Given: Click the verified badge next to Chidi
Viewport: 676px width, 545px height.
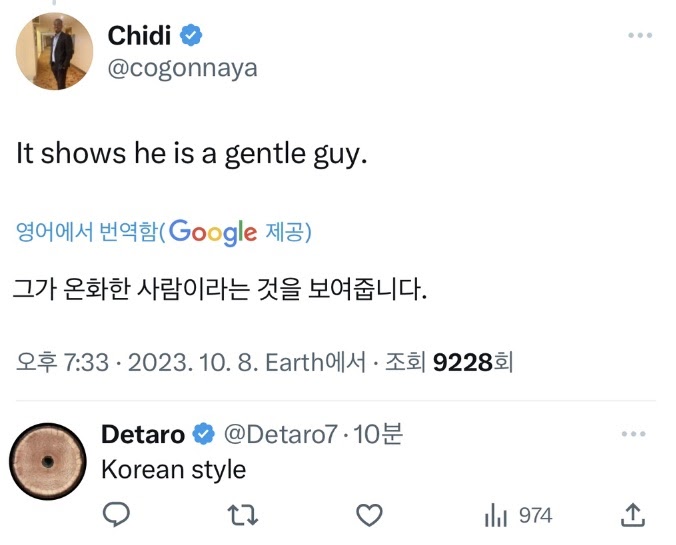Looking at the screenshot, I should pos(190,35).
